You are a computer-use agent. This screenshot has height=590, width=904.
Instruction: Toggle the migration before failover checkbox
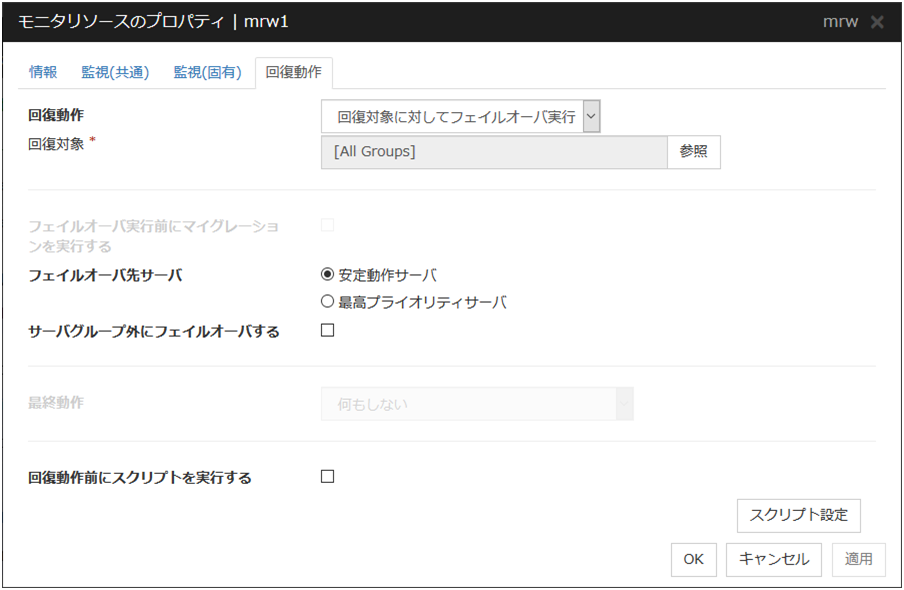[x=327, y=226]
